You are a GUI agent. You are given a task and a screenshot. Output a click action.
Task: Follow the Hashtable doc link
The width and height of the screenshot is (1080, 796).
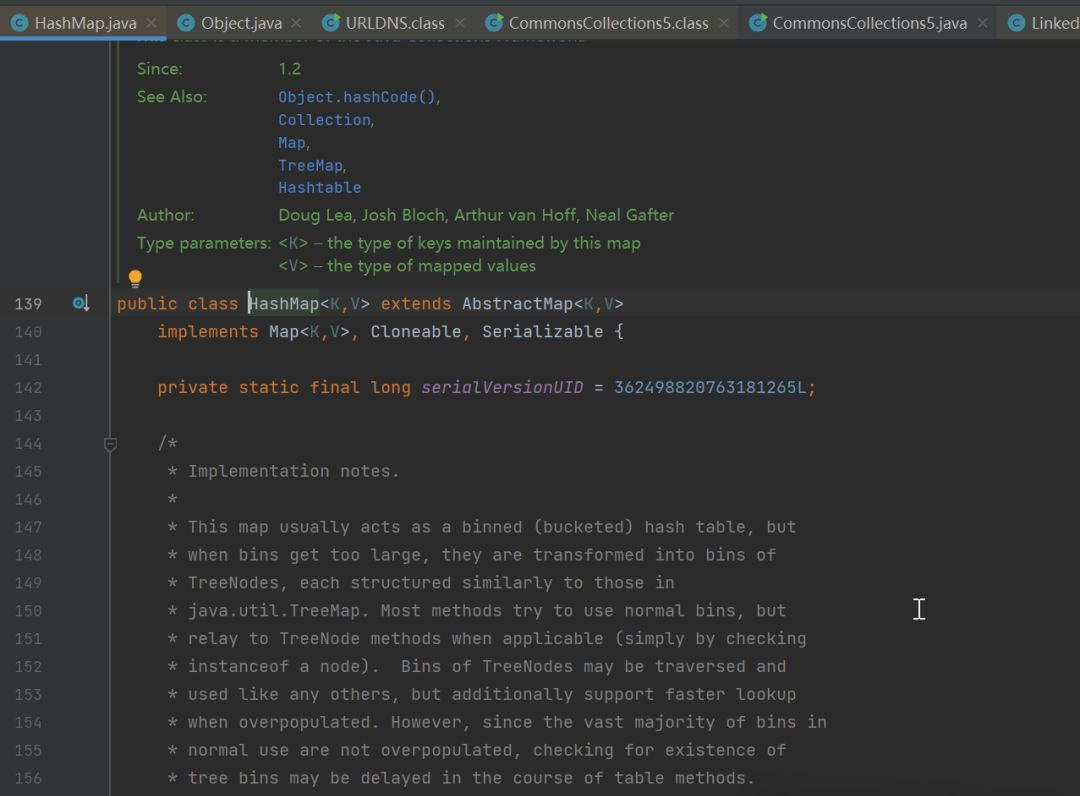pos(320,187)
